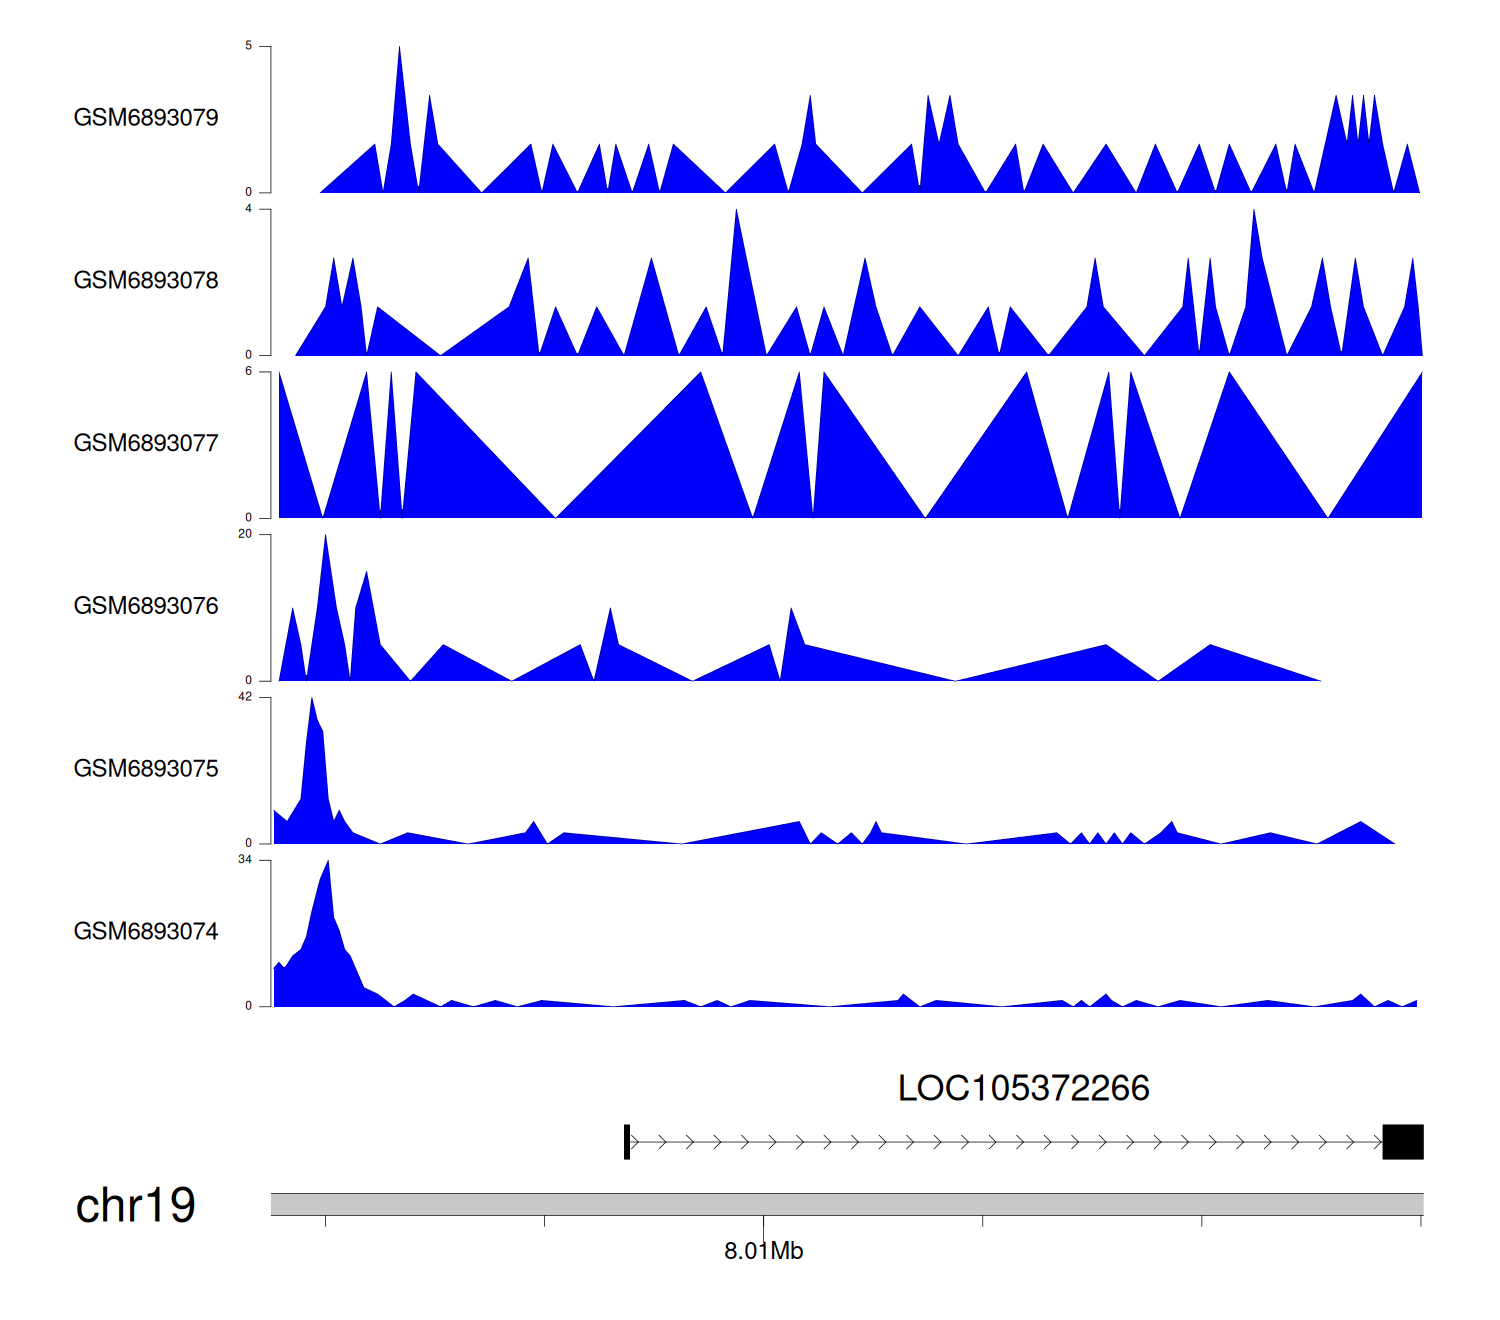Click the GSM6893077 track name
Screen dimensions: 1500x1320
[x=146, y=443]
